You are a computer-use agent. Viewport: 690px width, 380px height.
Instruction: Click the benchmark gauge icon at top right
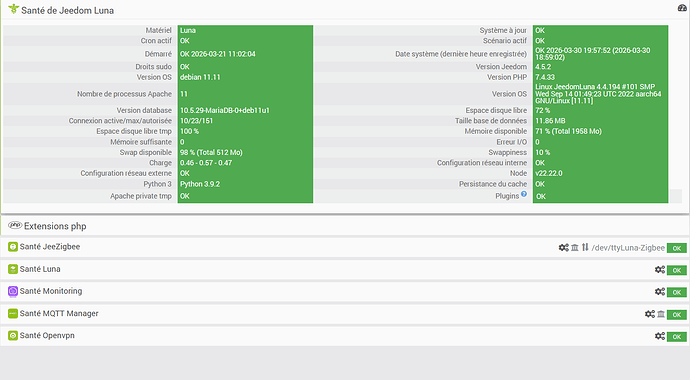682,7
